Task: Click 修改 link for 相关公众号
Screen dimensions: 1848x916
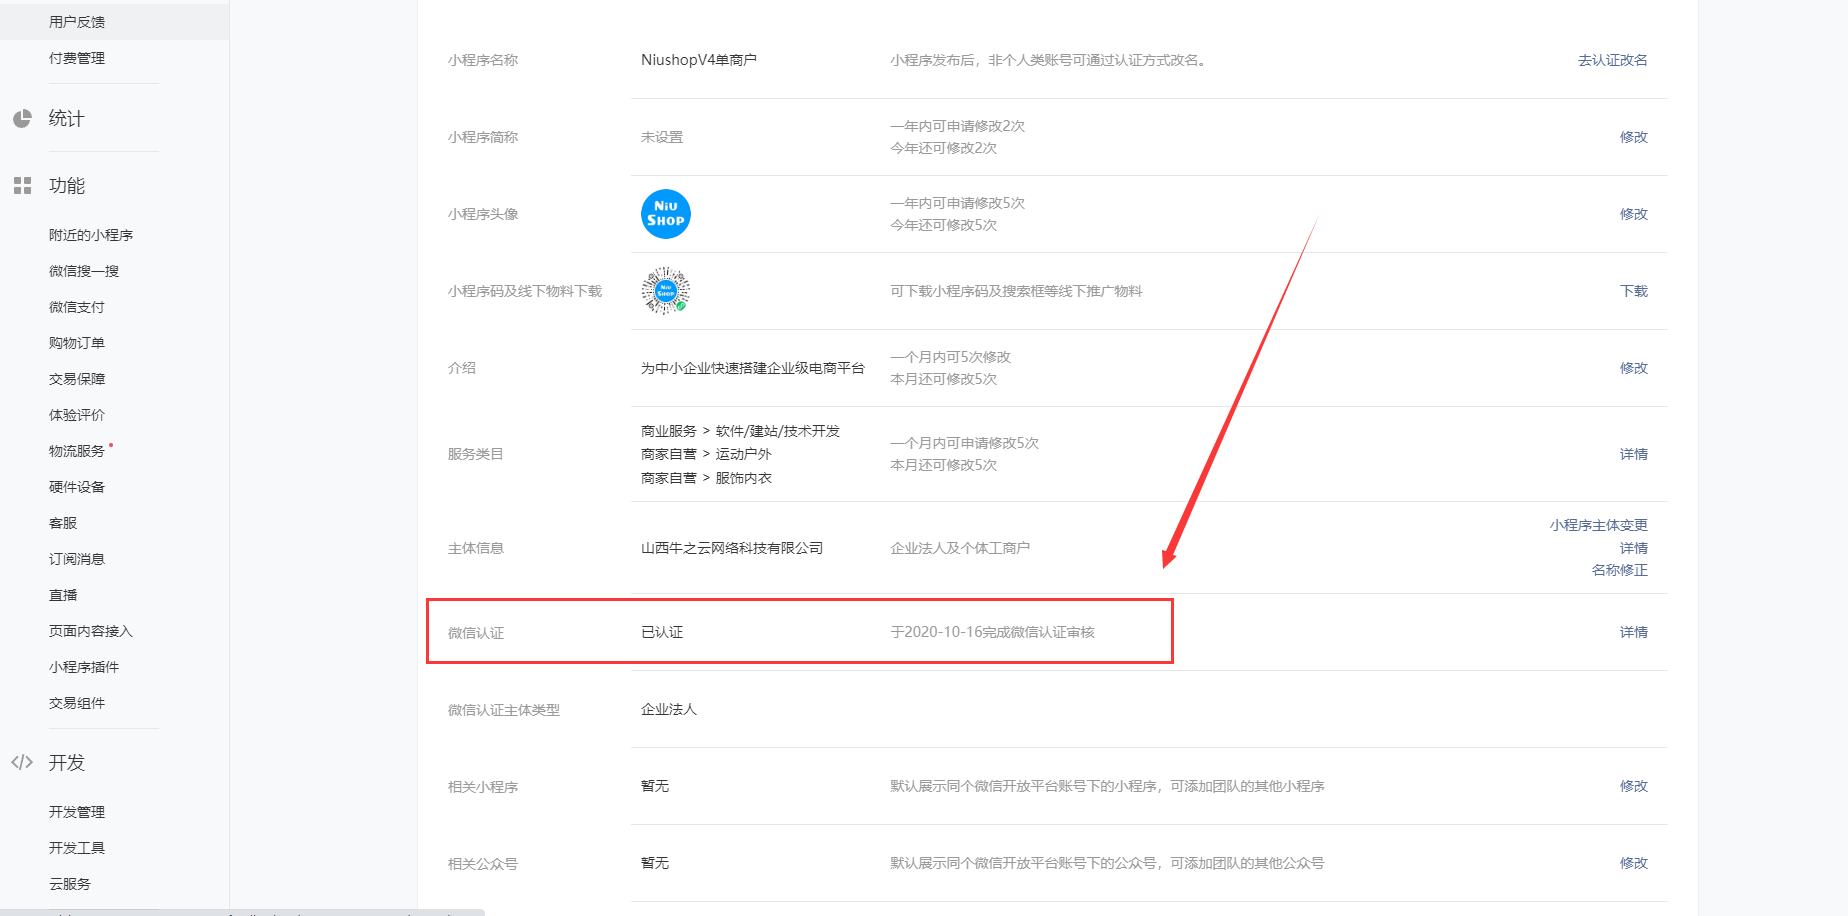Action: tap(1633, 863)
